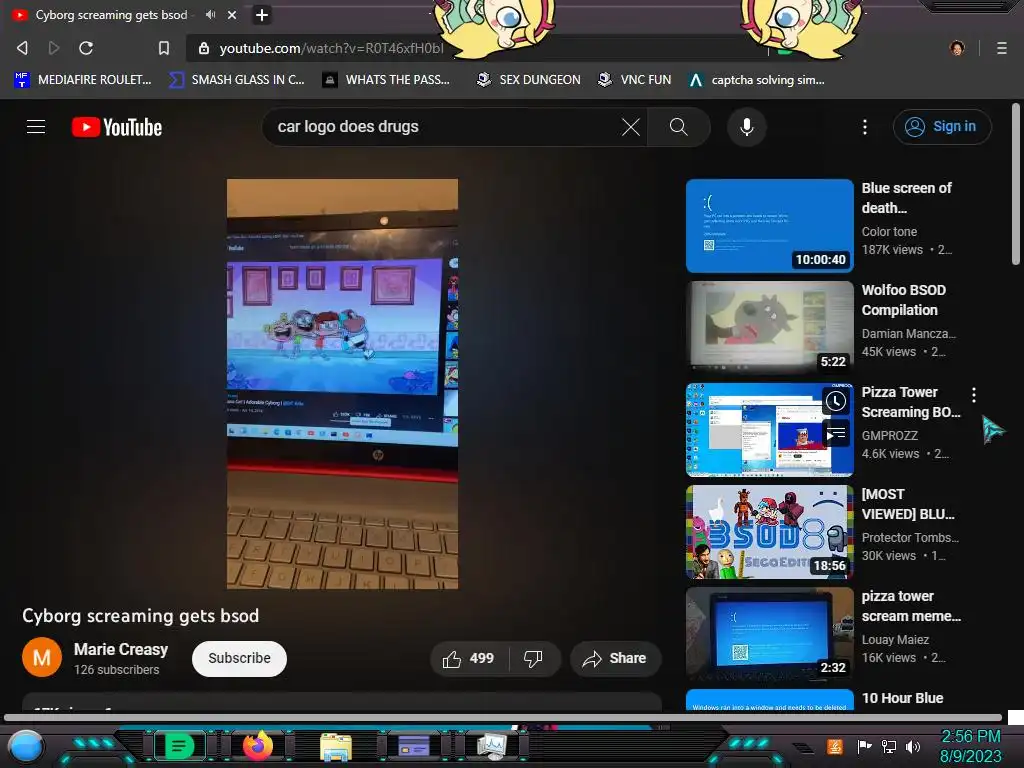Share the video
The height and width of the screenshot is (768, 1024).
point(615,658)
